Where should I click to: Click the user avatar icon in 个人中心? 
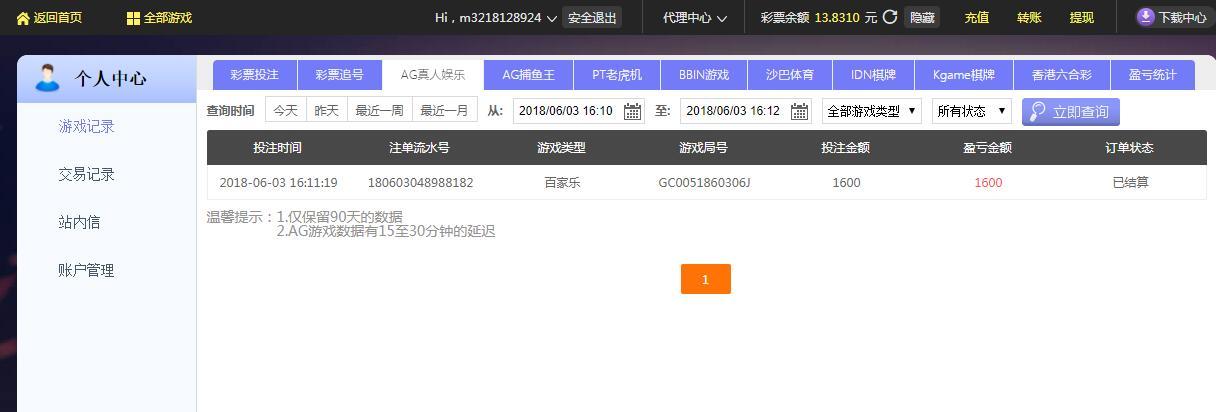47,78
